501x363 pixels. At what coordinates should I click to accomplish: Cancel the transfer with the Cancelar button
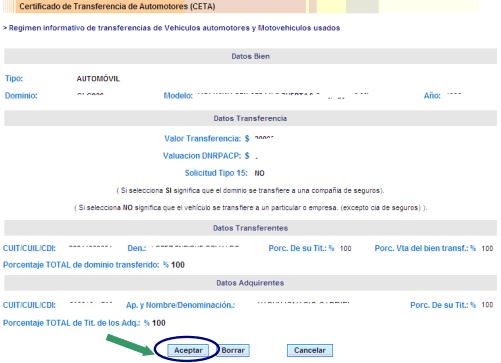click(x=310, y=350)
